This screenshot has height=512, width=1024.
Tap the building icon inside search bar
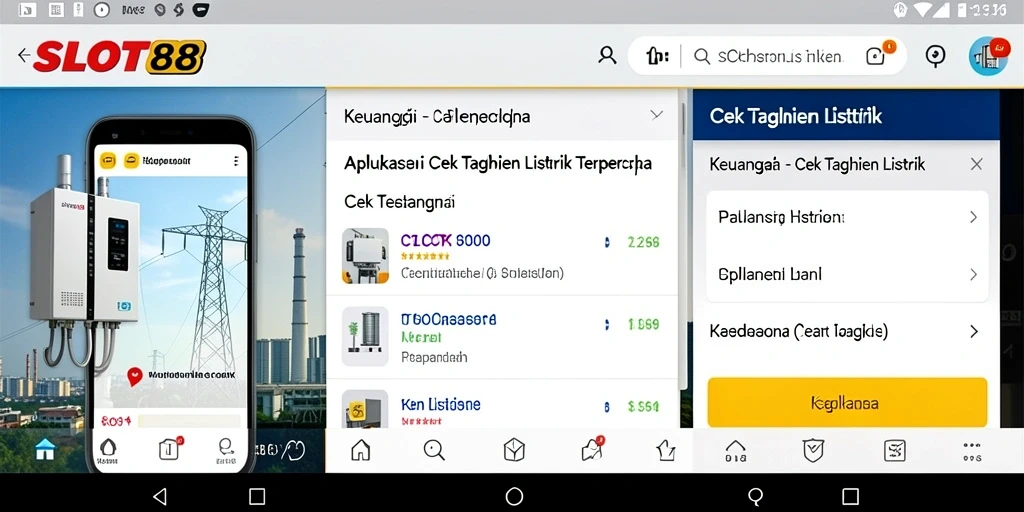coord(657,57)
